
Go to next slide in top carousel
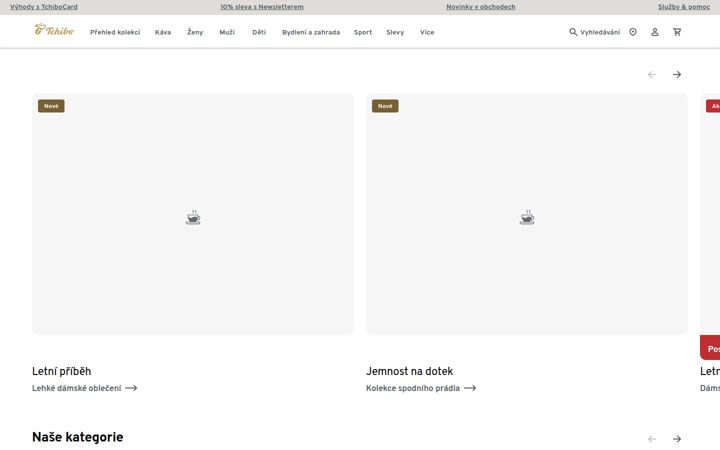point(677,74)
